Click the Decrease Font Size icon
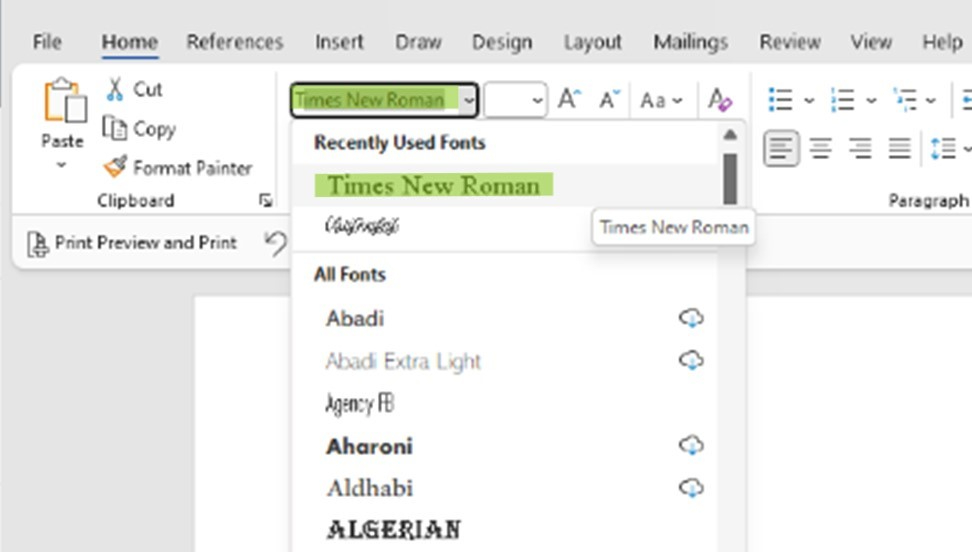This screenshot has width=972, height=552. [x=609, y=100]
